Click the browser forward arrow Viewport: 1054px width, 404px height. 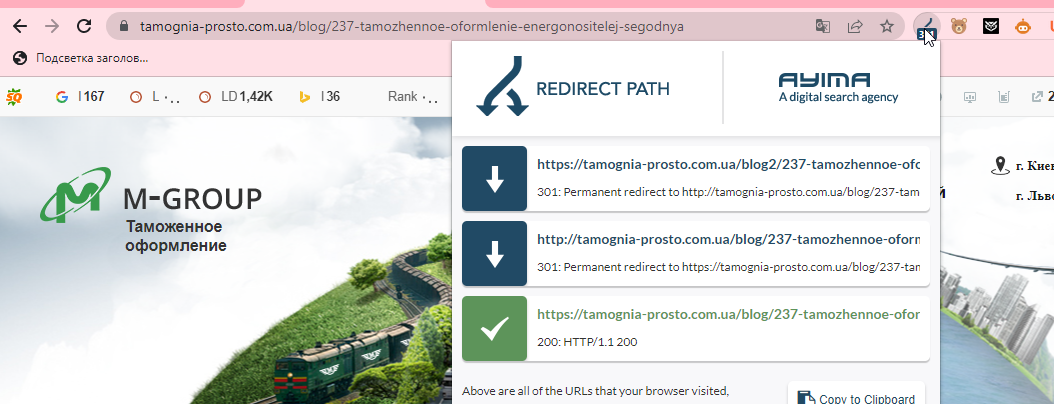coord(52,26)
